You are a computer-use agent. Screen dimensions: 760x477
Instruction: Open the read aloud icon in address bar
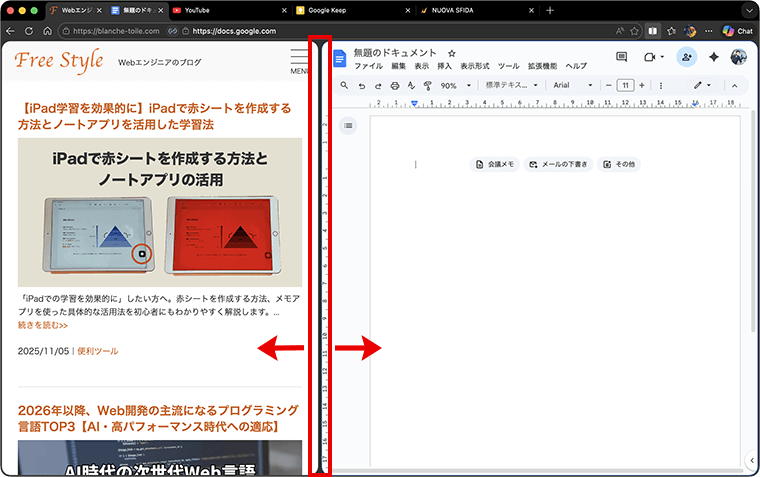619,31
